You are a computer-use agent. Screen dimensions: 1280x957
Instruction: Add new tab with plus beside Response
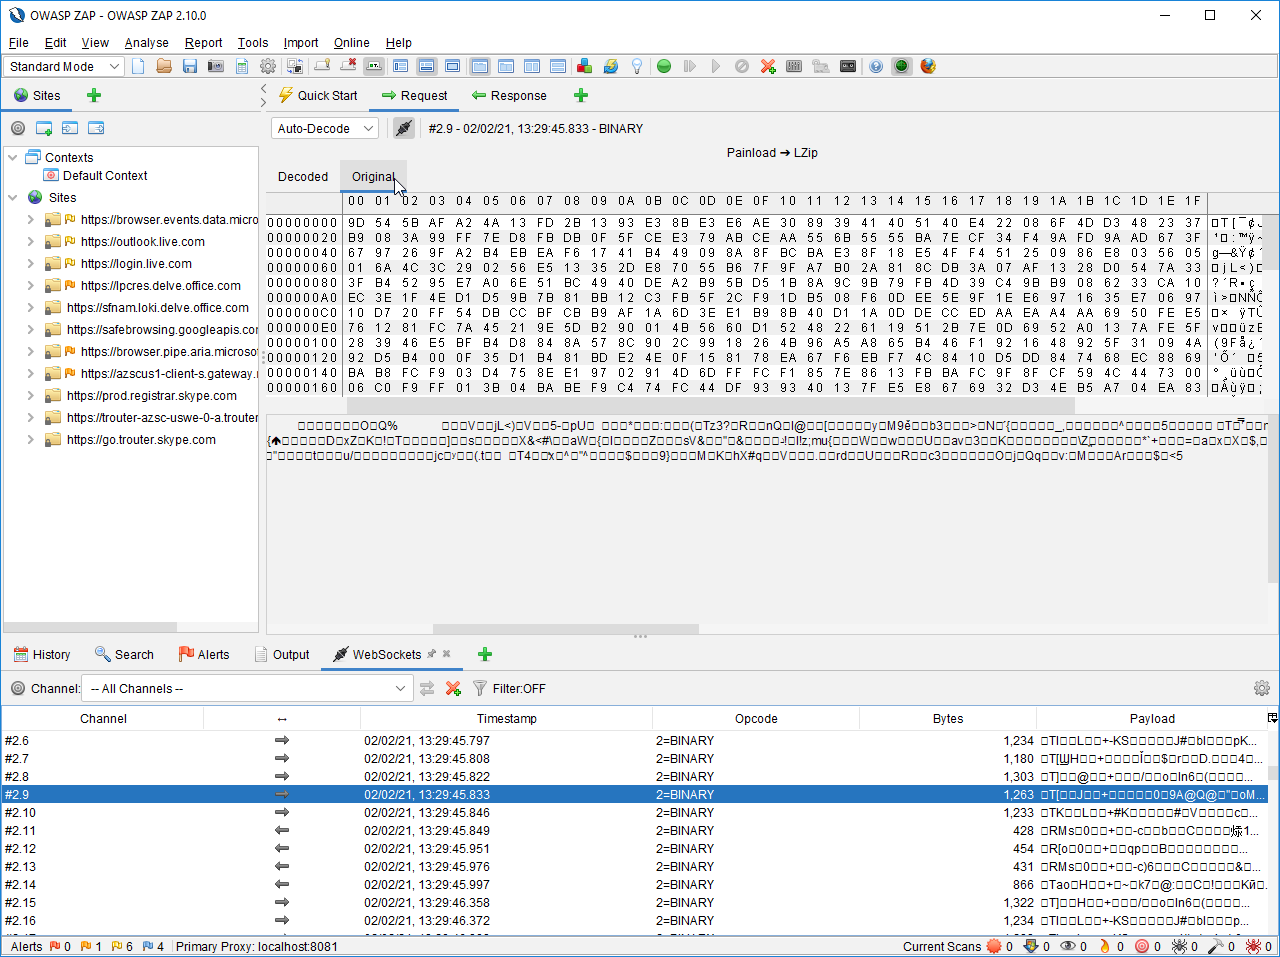(581, 96)
